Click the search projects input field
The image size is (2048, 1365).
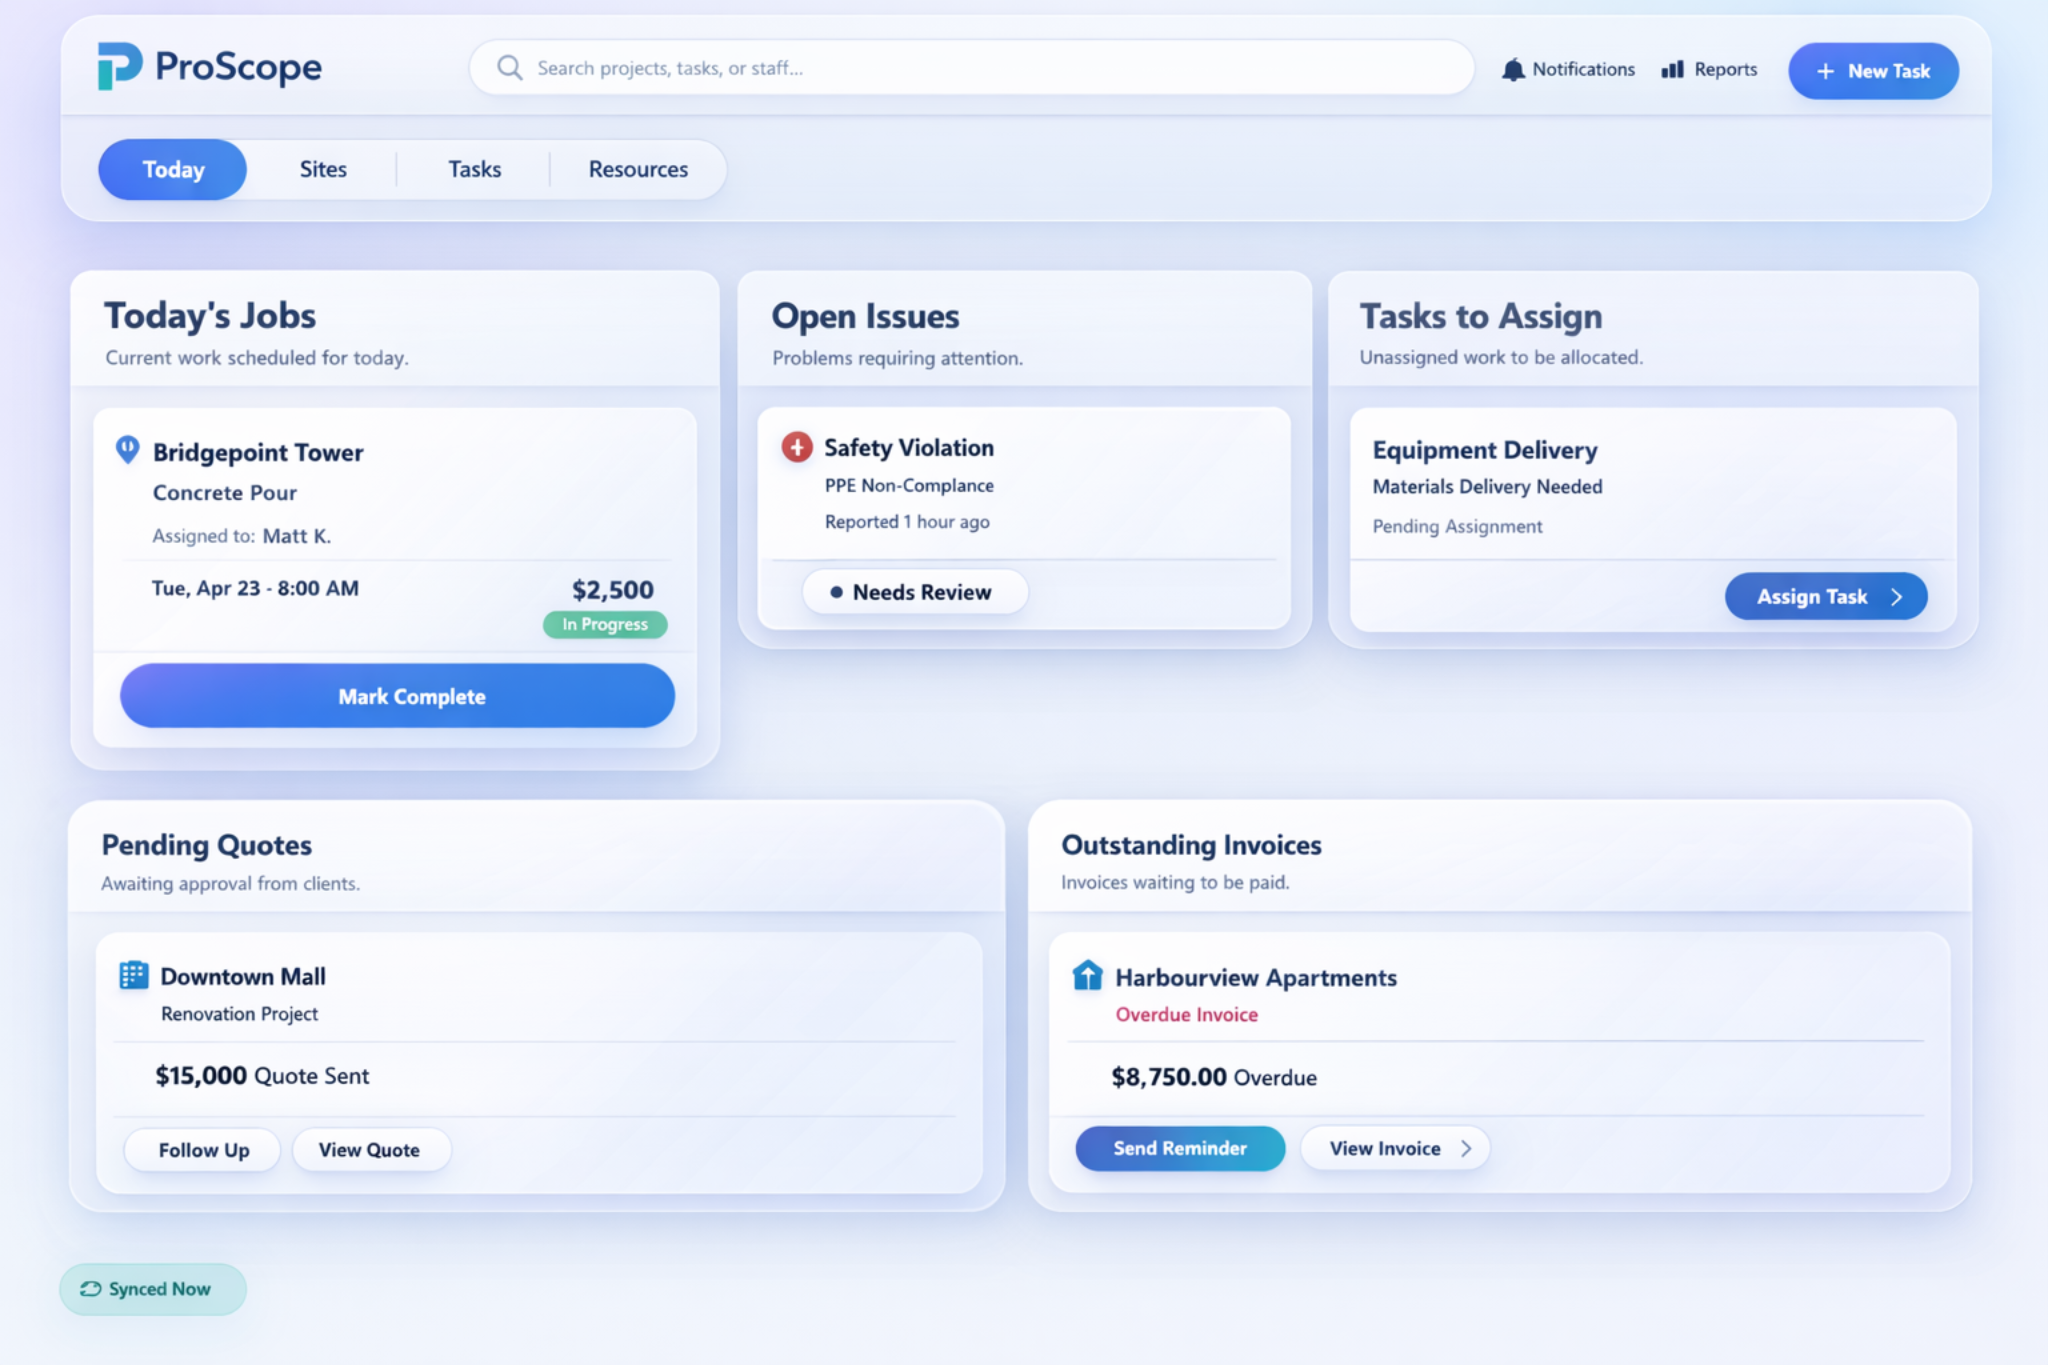coord(970,67)
